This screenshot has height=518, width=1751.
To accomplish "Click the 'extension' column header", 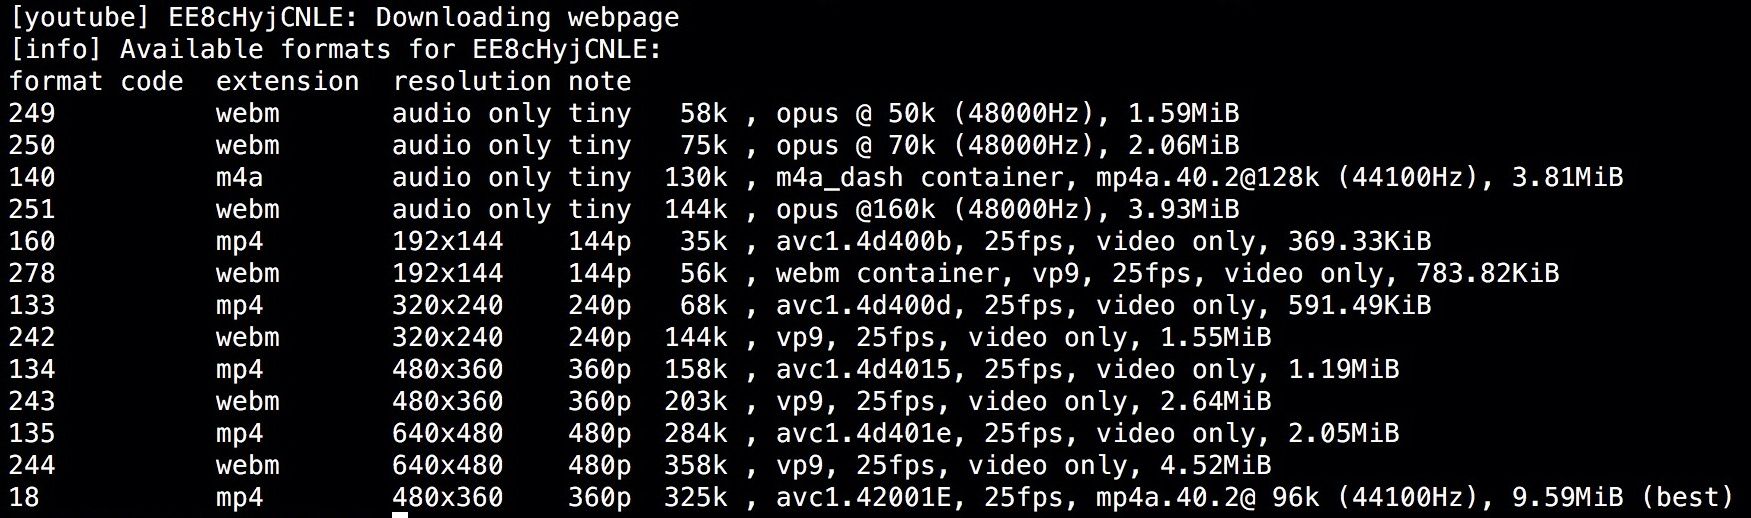I will (287, 82).
